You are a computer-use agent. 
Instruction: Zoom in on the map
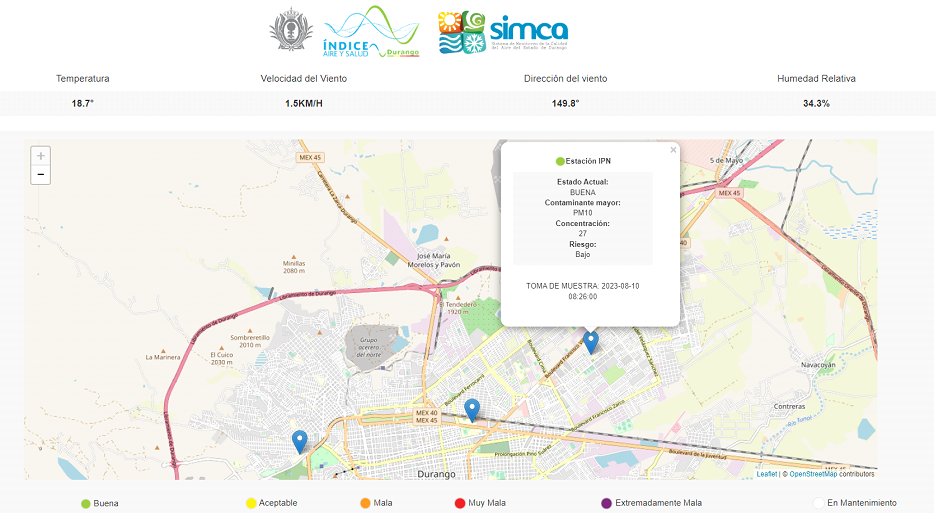pos(41,156)
